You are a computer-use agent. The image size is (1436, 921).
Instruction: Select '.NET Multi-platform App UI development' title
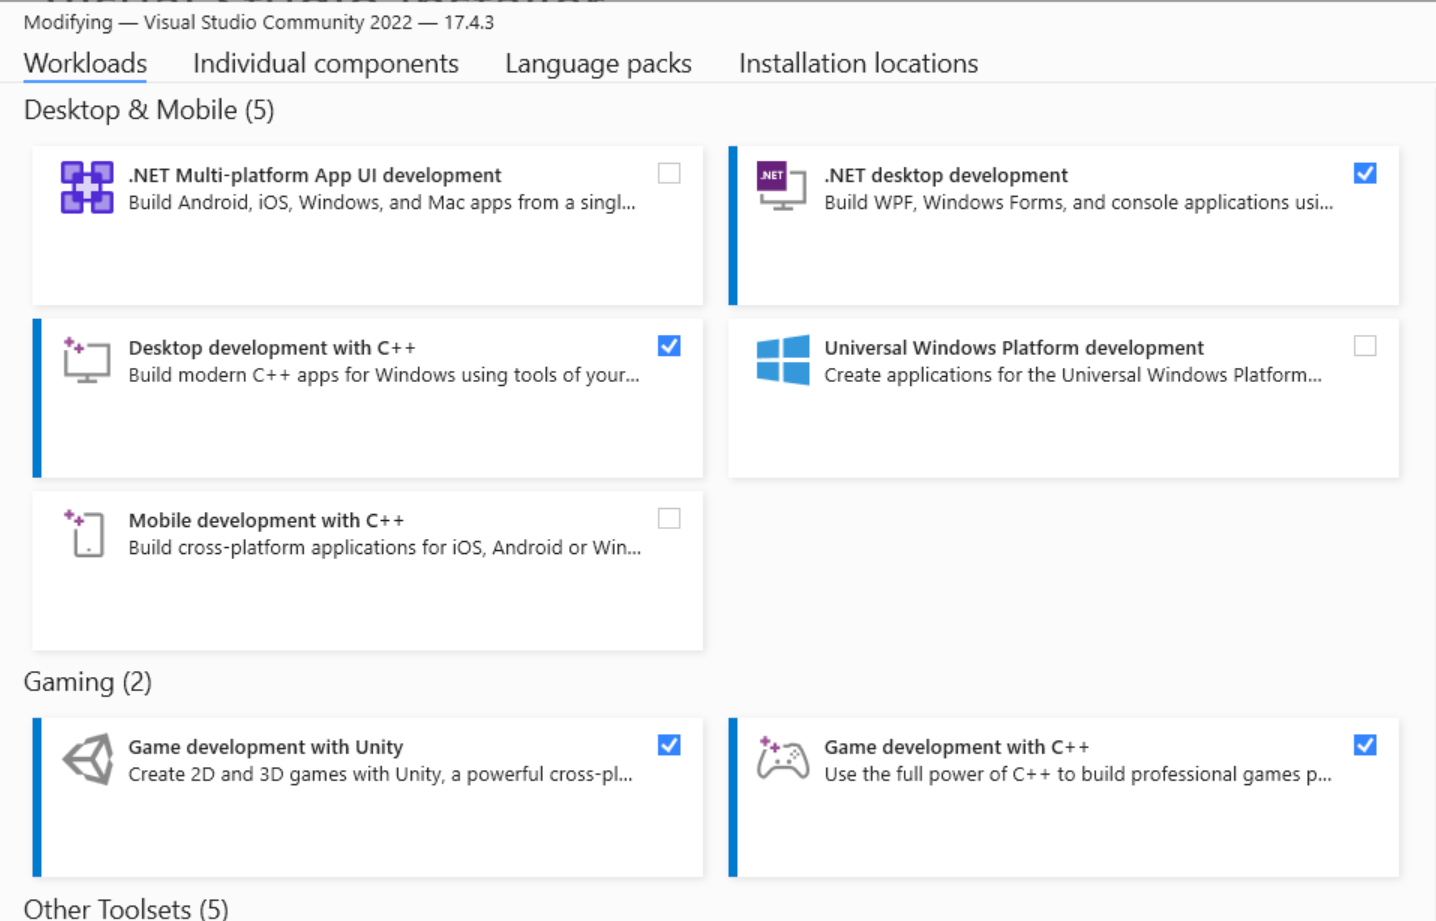315,175
